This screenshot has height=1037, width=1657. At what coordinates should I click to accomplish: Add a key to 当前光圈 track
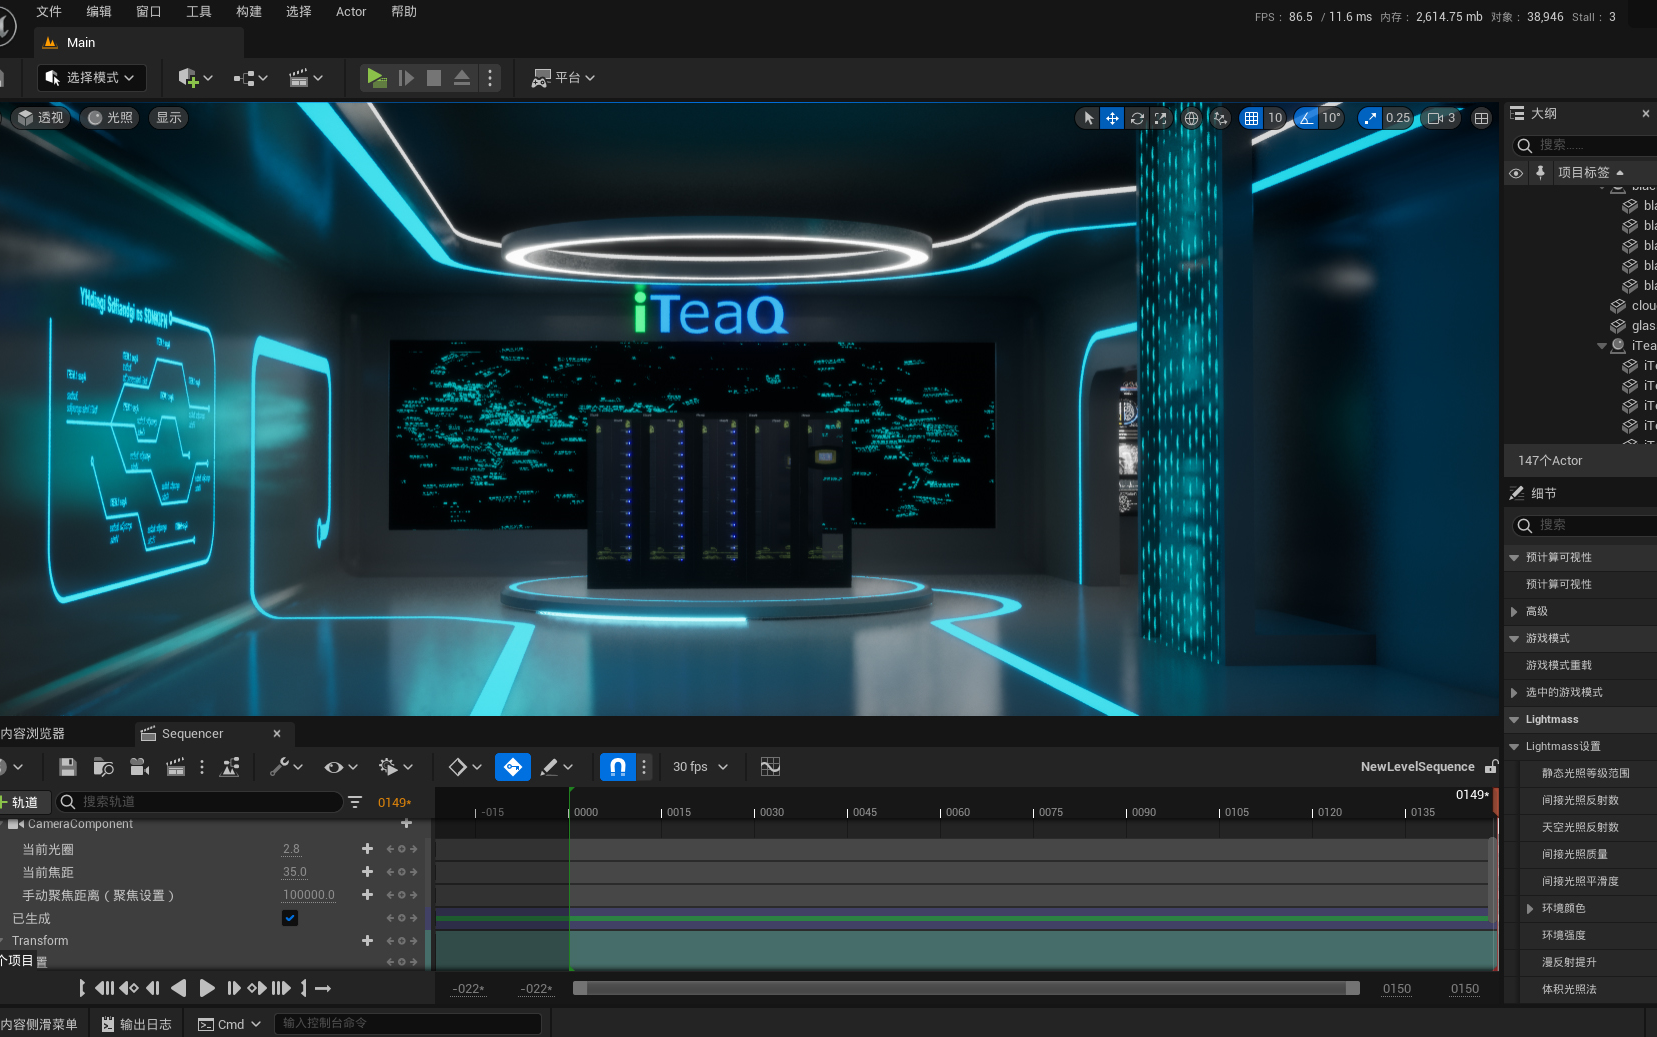coord(367,849)
